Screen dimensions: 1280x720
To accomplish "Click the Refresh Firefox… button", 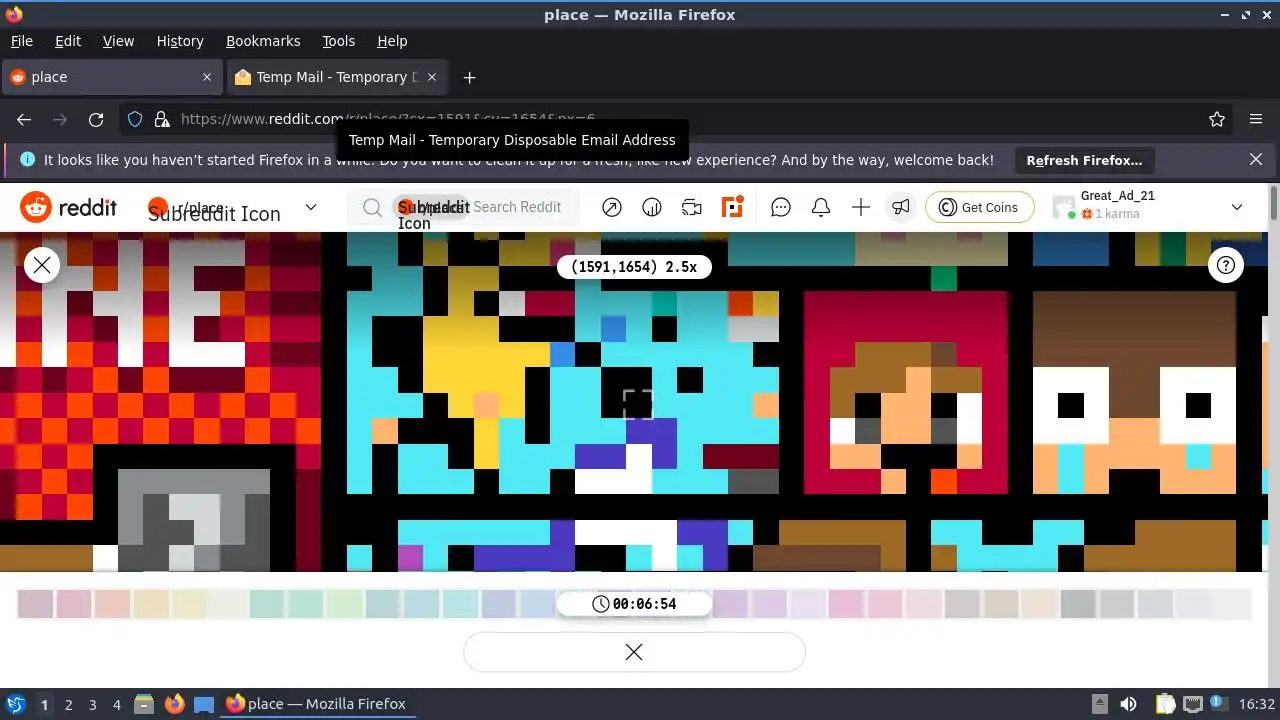I will click(1084, 160).
